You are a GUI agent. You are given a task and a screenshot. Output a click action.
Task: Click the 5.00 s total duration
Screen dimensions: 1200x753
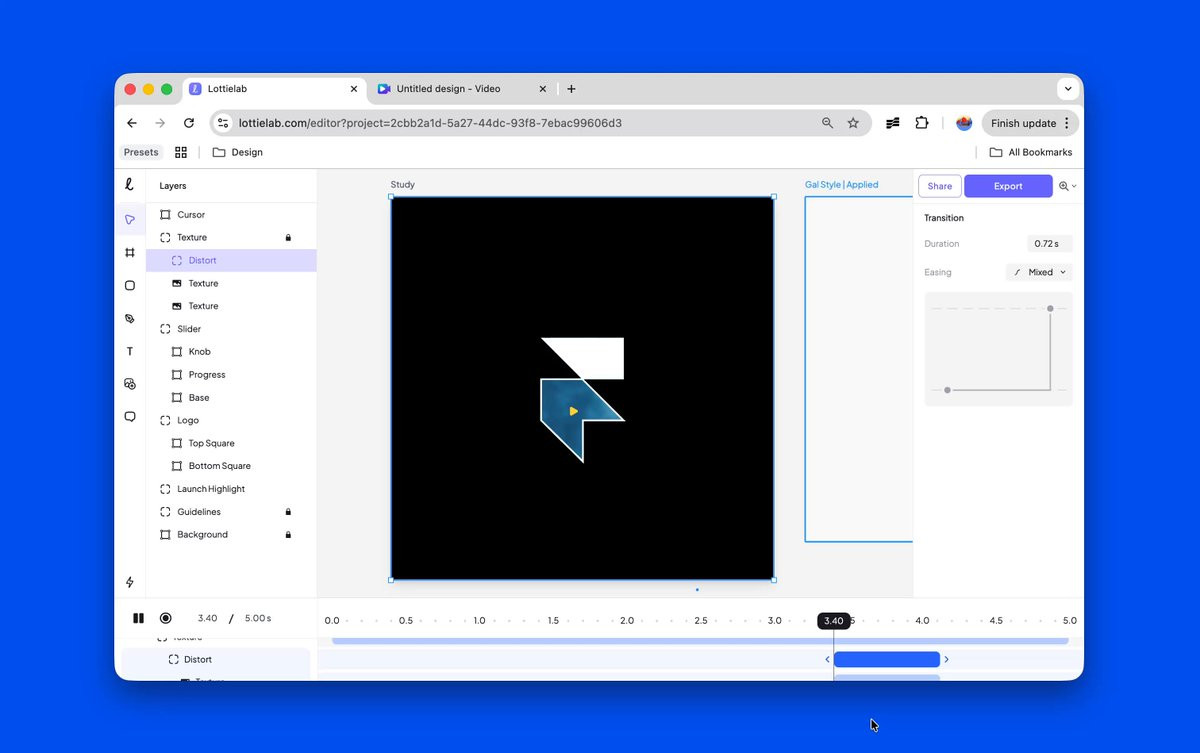[258, 618]
